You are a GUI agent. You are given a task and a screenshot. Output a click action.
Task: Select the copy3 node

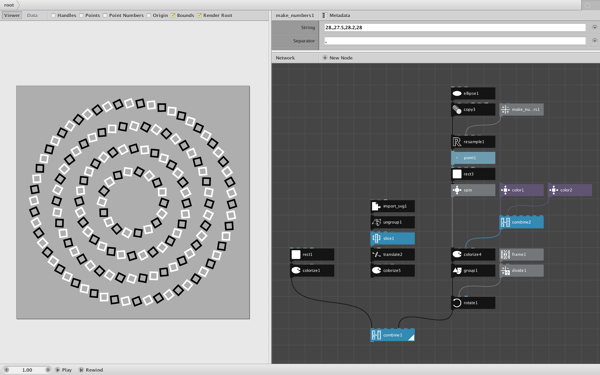[x=473, y=109]
